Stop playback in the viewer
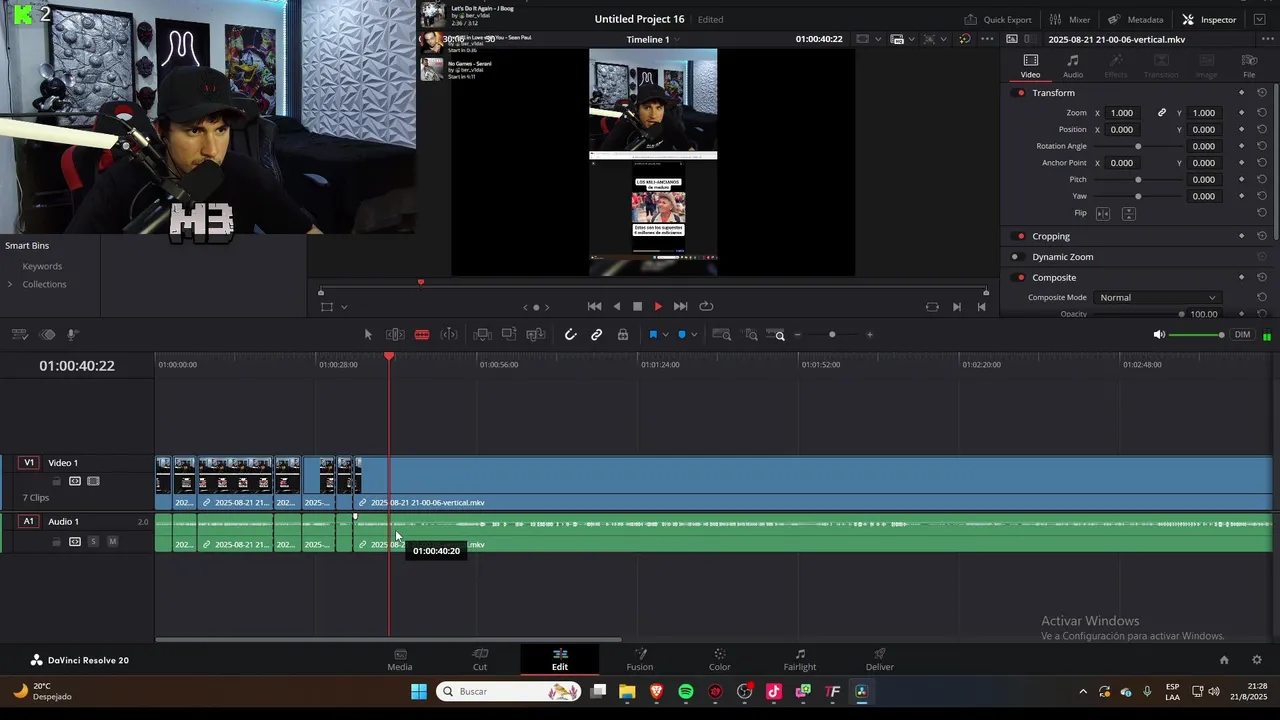This screenshot has height=720, width=1280. click(x=637, y=307)
